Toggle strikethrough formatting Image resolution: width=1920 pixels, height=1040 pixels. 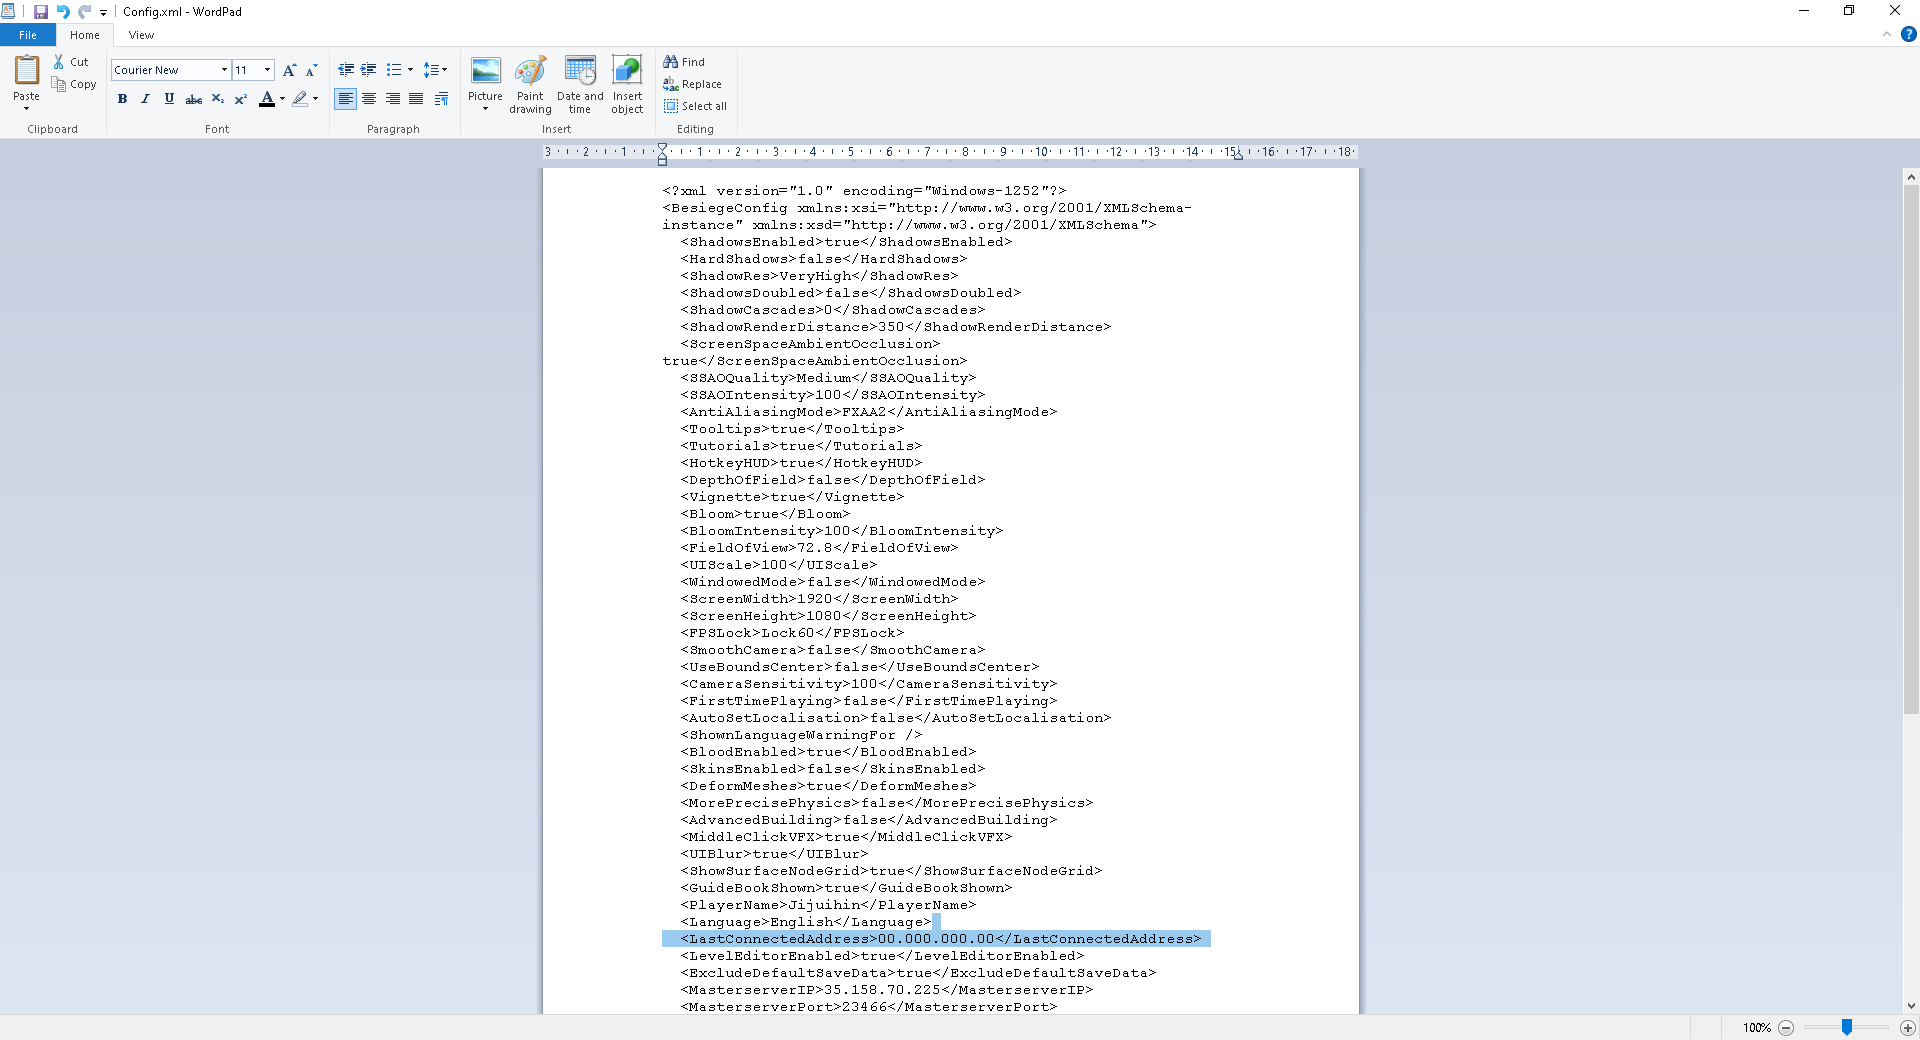click(194, 99)
